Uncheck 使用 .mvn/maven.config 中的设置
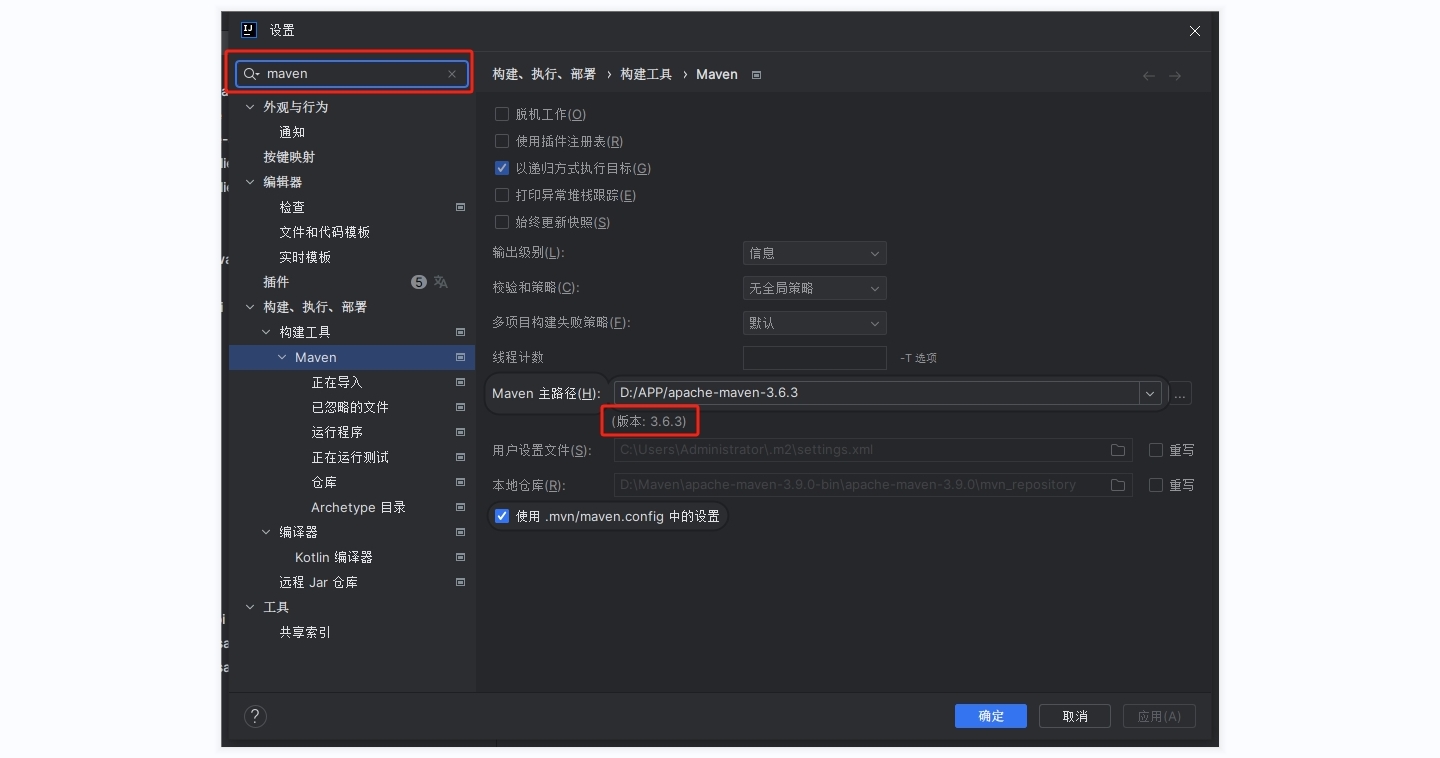Screen dimensions: 1440x758 click(502, 517)
